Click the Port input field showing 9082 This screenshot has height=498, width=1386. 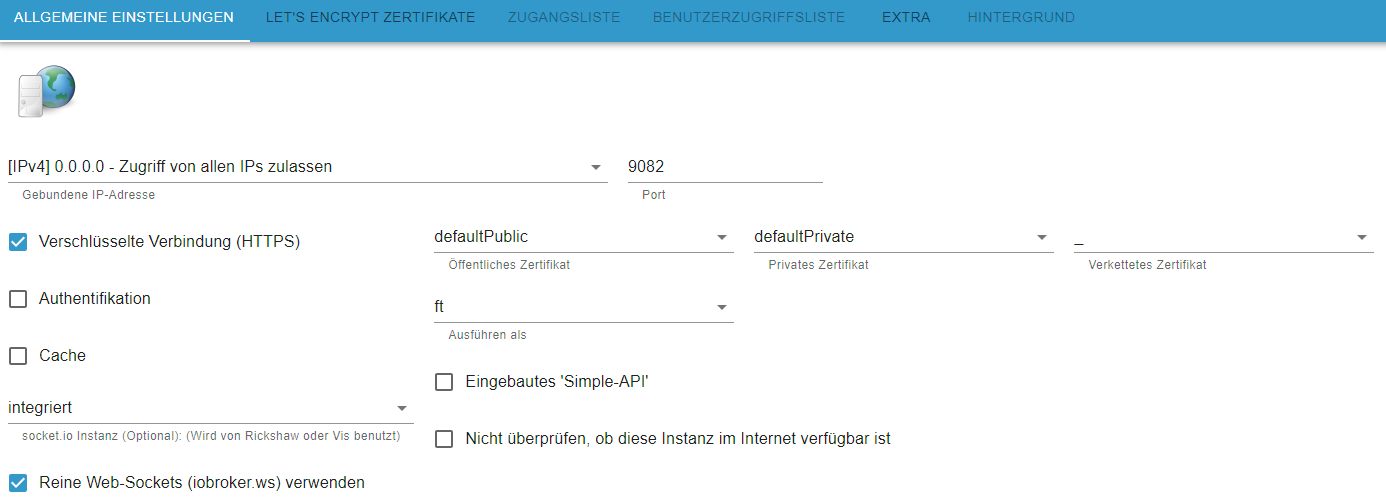click(724, 167)
